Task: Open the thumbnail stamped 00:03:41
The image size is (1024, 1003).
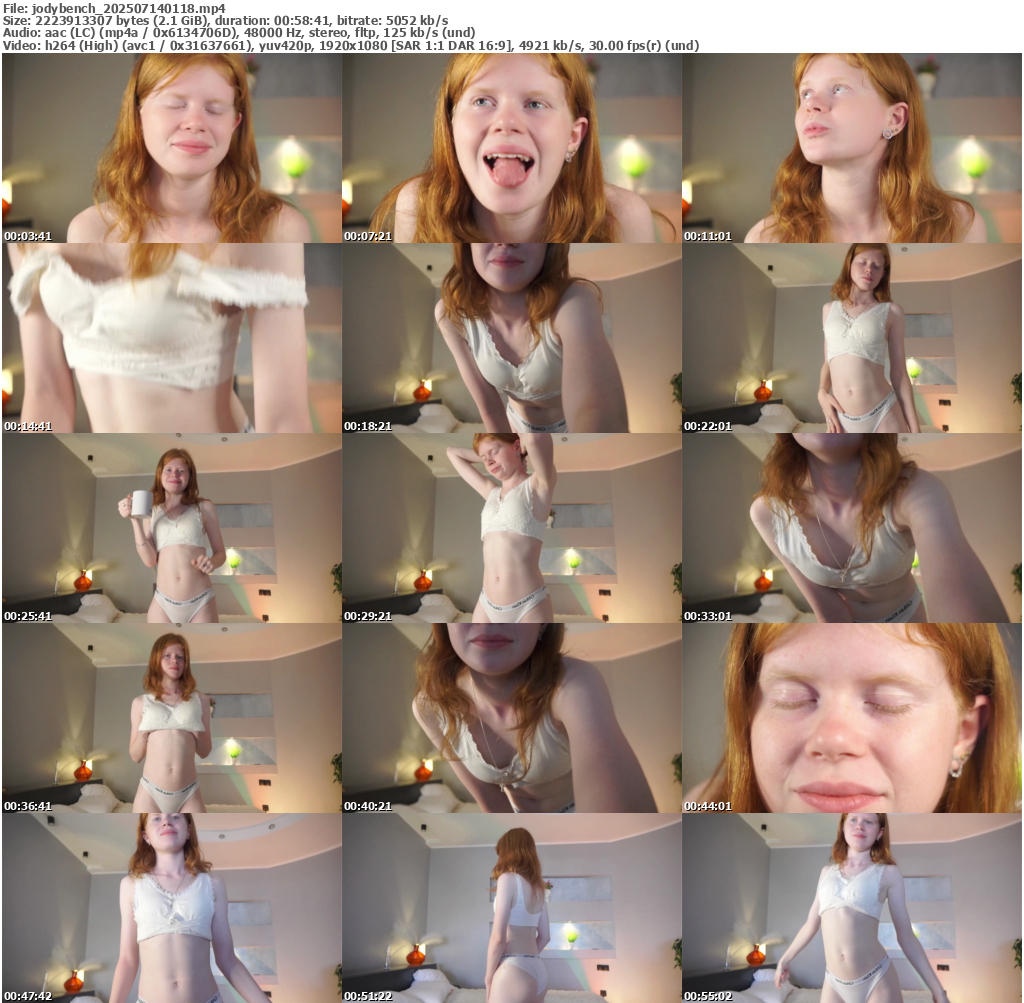Action: pos(172,148)
